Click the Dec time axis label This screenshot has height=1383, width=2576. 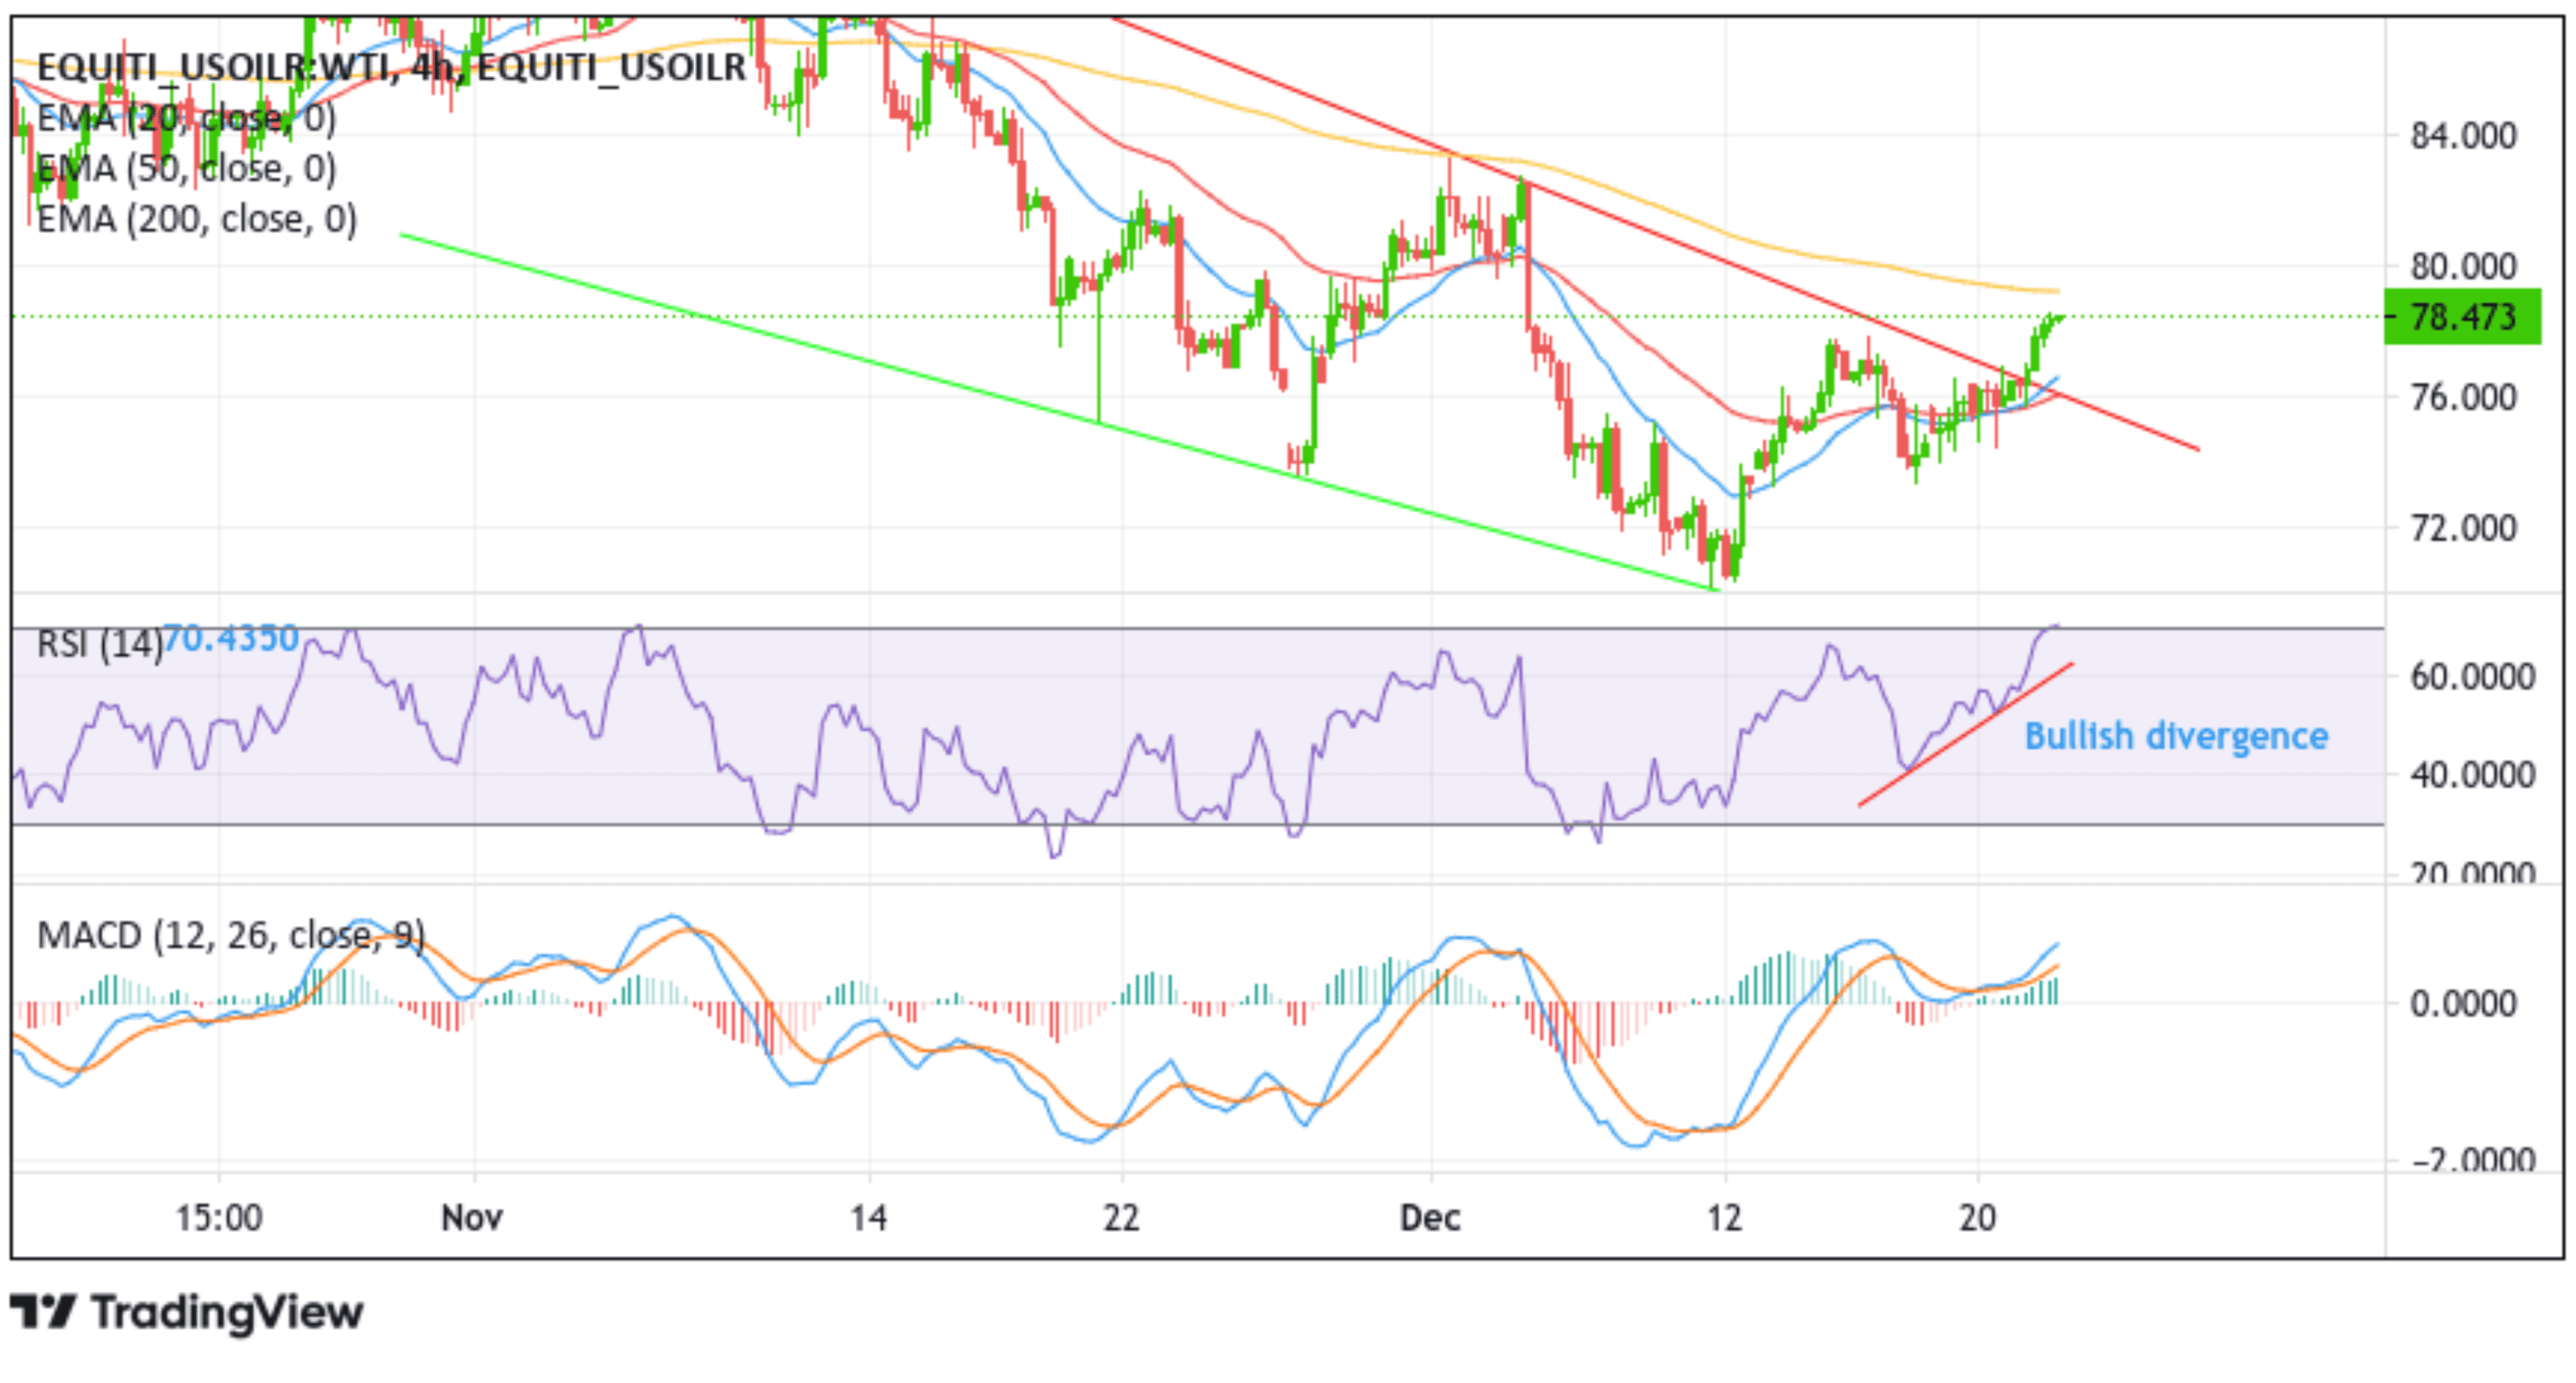[x=1431, y=1218]
